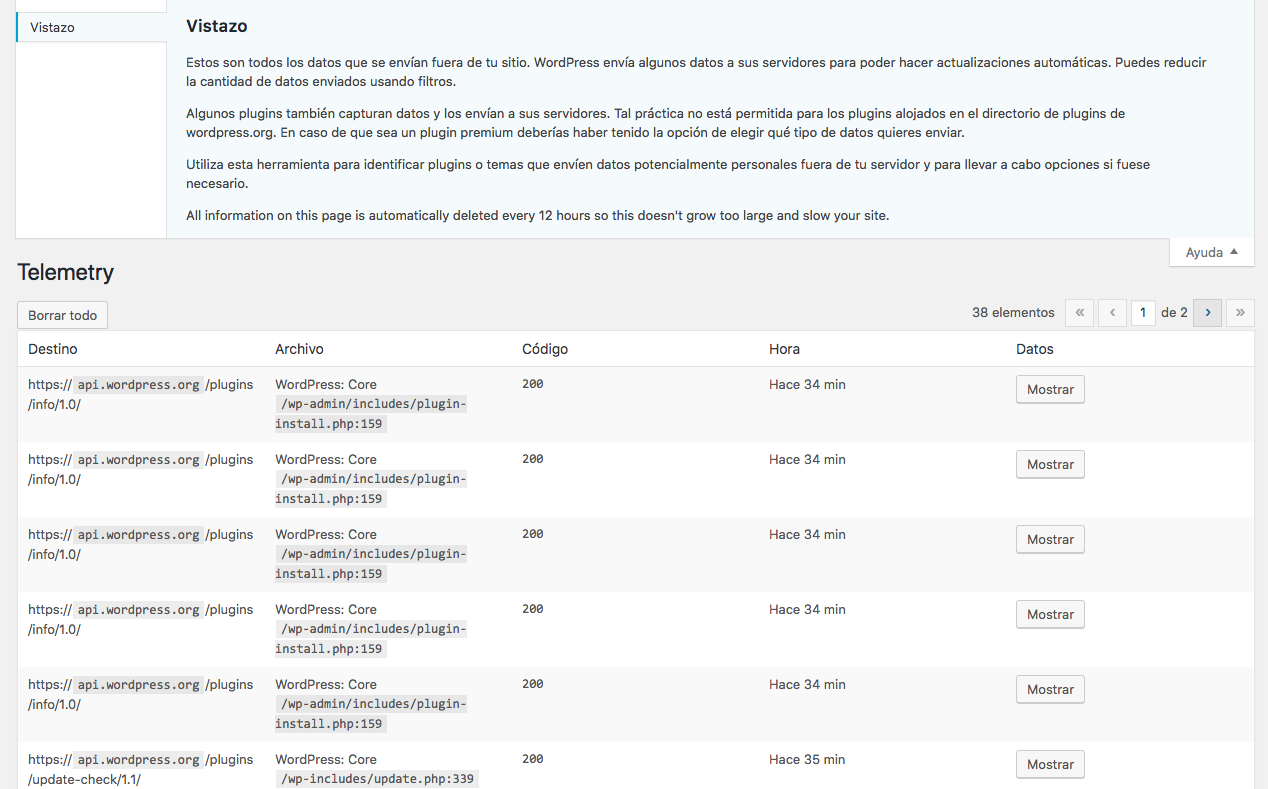Screen dimensions: 1268x789
Task: Click the current page number field
Action: coord(1143,313)
